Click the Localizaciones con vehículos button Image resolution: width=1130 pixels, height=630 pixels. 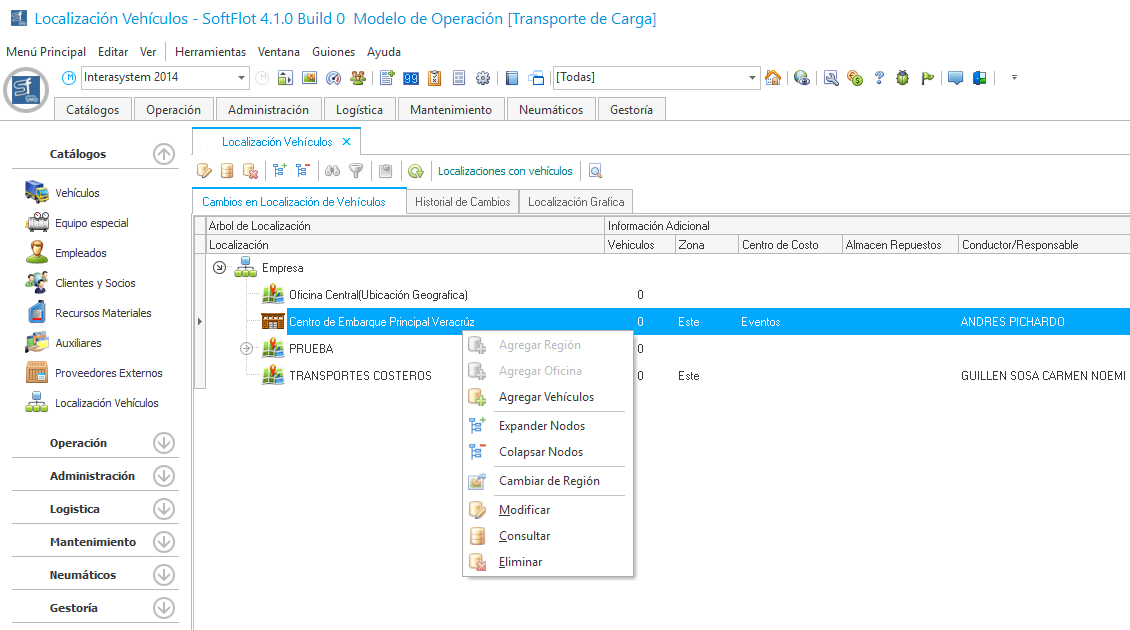pos(505,171)
